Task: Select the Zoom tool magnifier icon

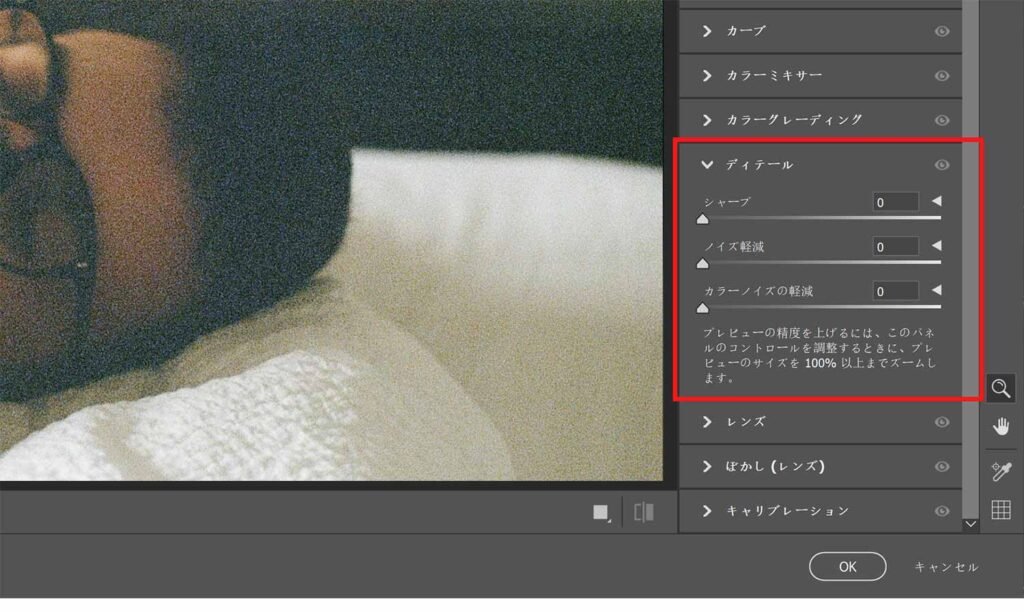Action: pyautogui.click(x=1001, y=388)
